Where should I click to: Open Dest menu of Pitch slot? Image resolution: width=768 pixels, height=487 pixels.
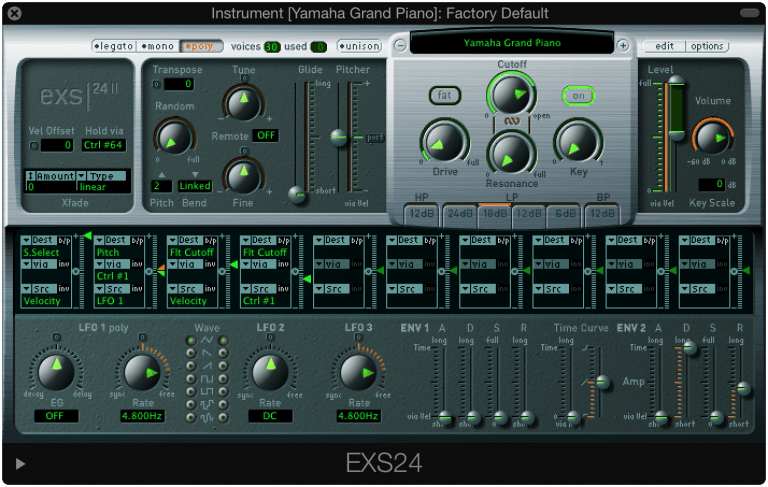coord(112,240)
